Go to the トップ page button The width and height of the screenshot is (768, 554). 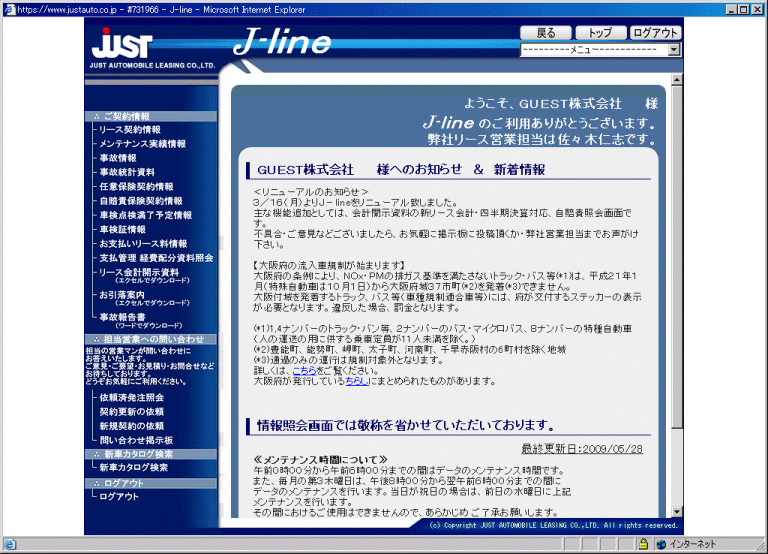pos(600,33)
